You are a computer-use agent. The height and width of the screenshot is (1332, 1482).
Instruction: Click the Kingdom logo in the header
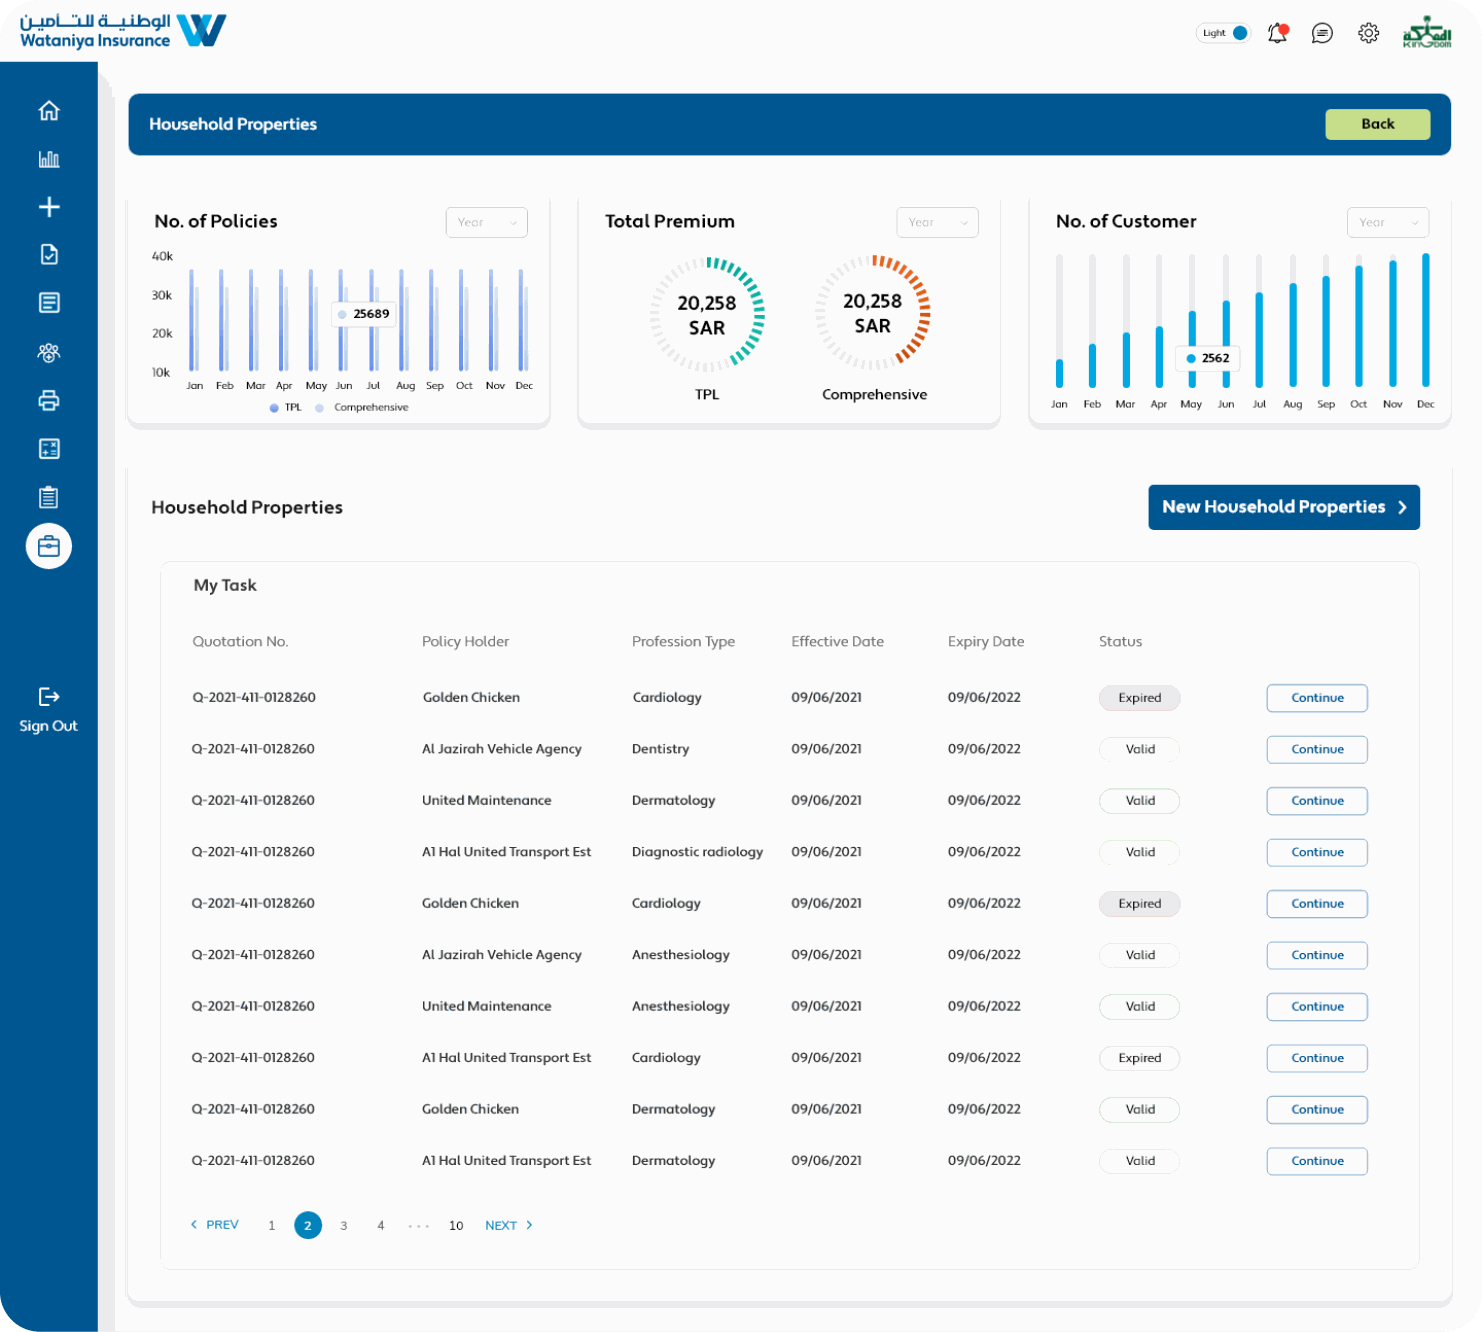[1427, 32]
